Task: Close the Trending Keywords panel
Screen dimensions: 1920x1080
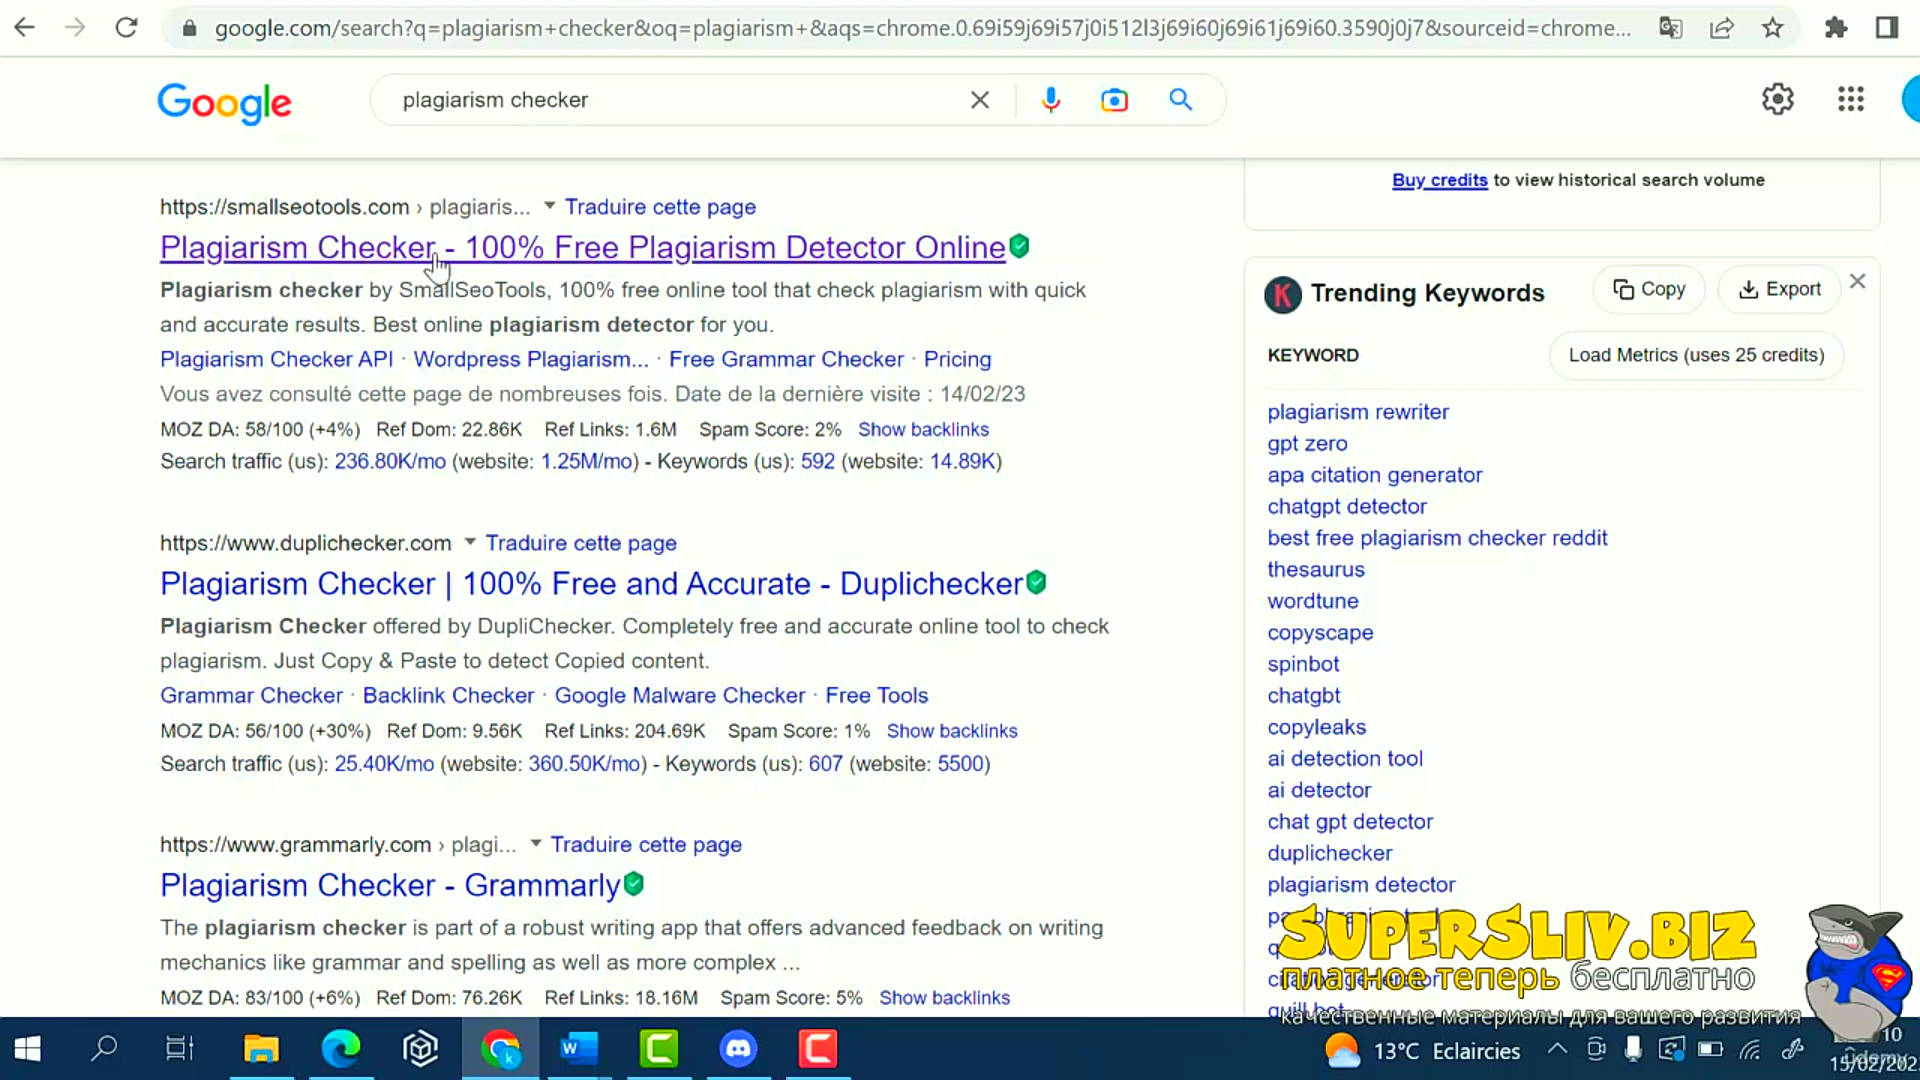Action: coord(1857,282)
